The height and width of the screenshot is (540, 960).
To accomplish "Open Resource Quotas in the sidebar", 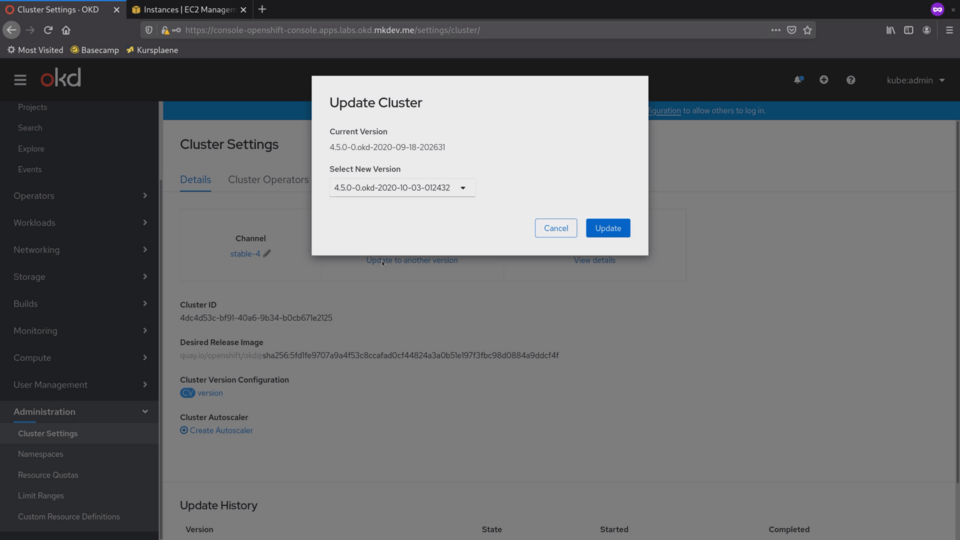I will click(x=48, y=475).
